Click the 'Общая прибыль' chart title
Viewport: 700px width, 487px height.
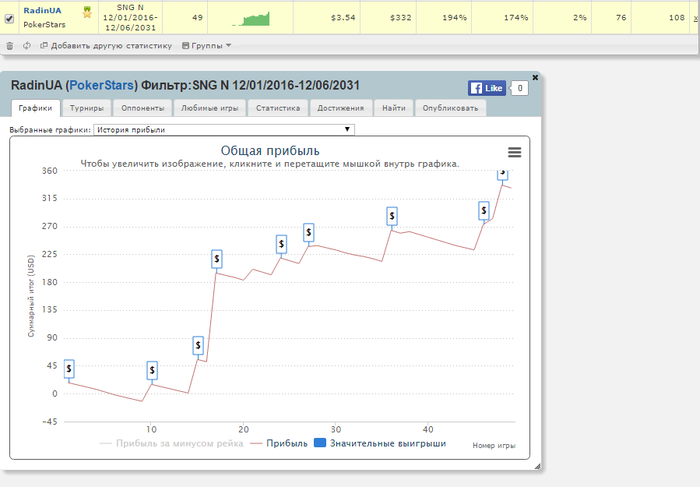[270, 150]
